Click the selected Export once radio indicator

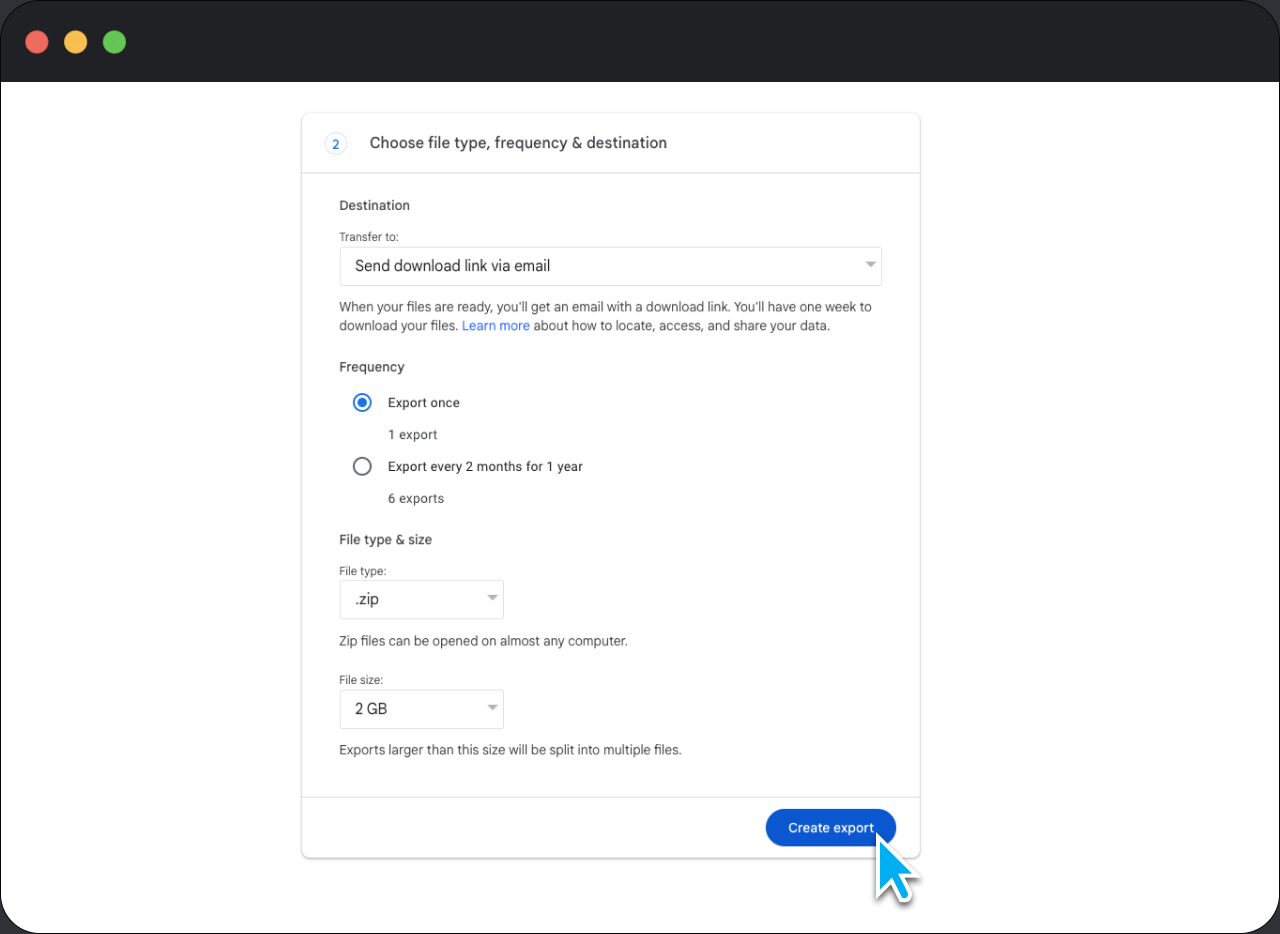tap(362, 402)
